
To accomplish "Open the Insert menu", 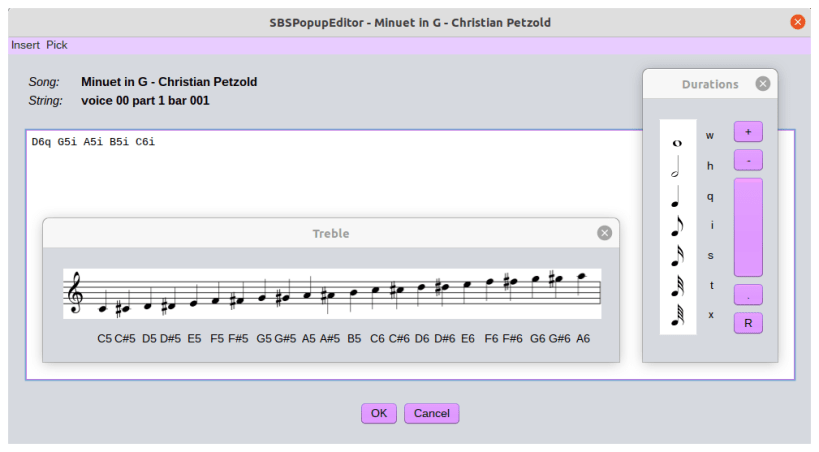I will [x=25, y=45].
